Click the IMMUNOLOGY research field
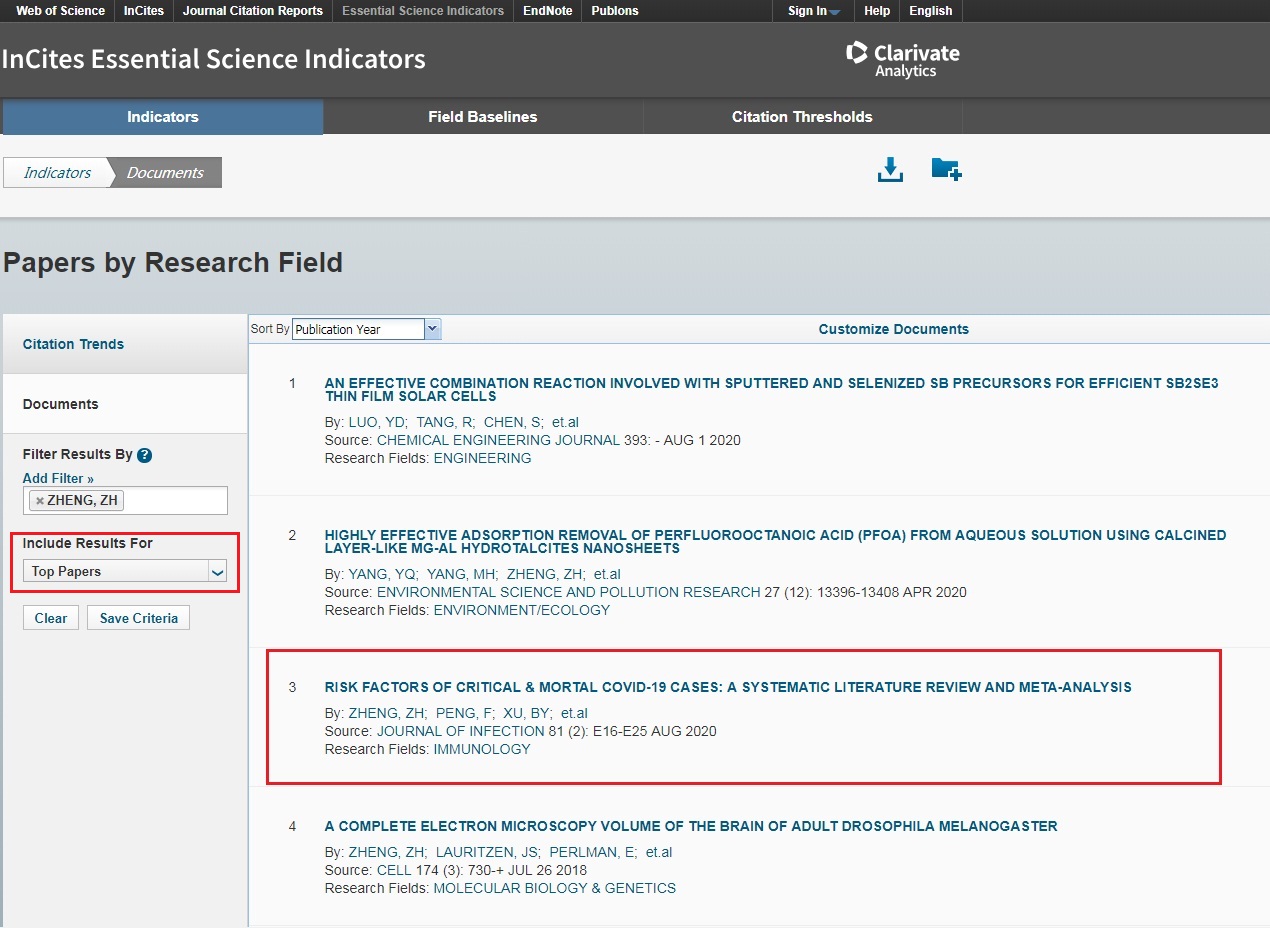 (x=482, y=749)
